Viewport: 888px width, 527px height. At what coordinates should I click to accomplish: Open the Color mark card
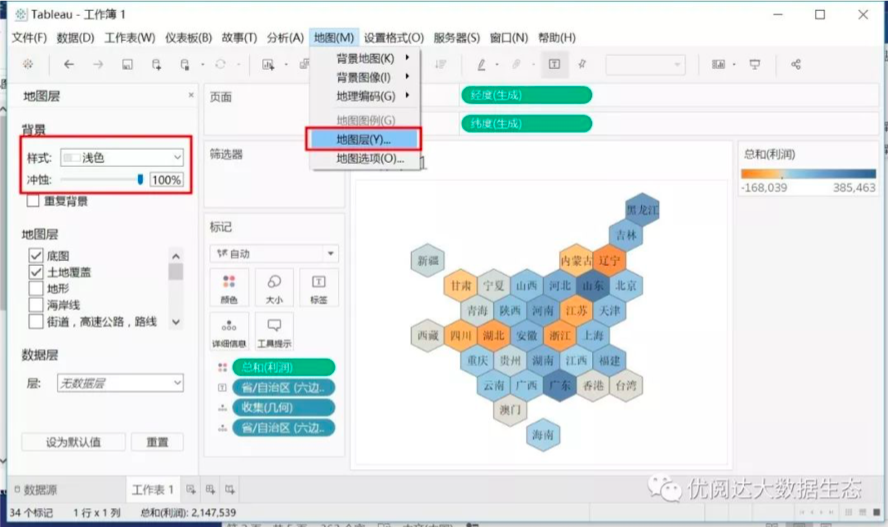tap(228, 288)
